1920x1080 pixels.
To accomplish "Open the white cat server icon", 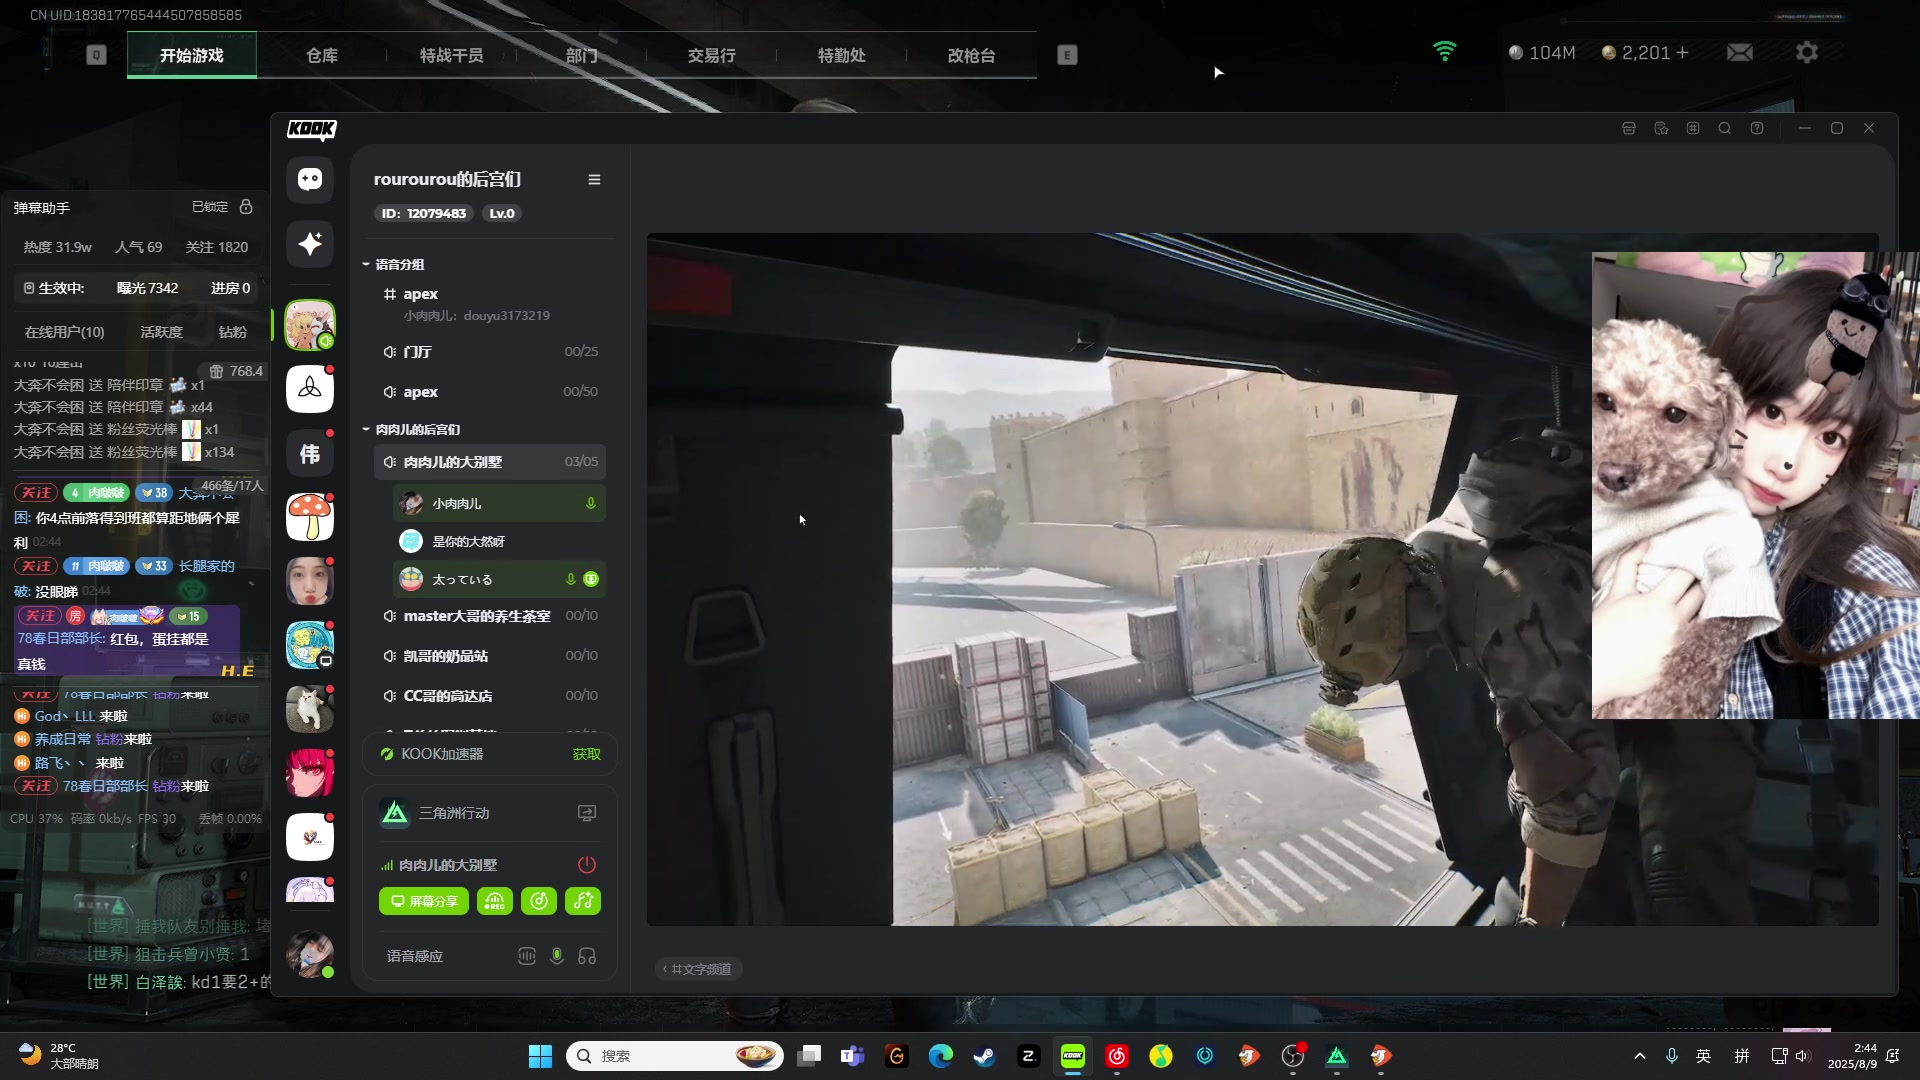I will [x=310, y=709].
